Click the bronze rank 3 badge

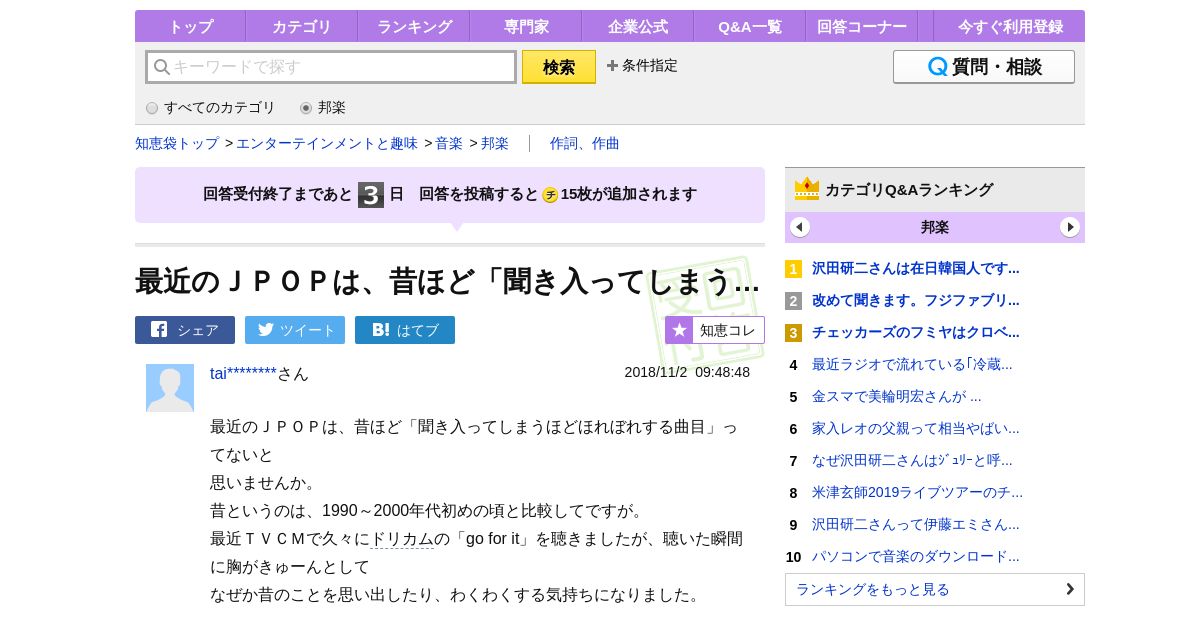pos(793,333)
